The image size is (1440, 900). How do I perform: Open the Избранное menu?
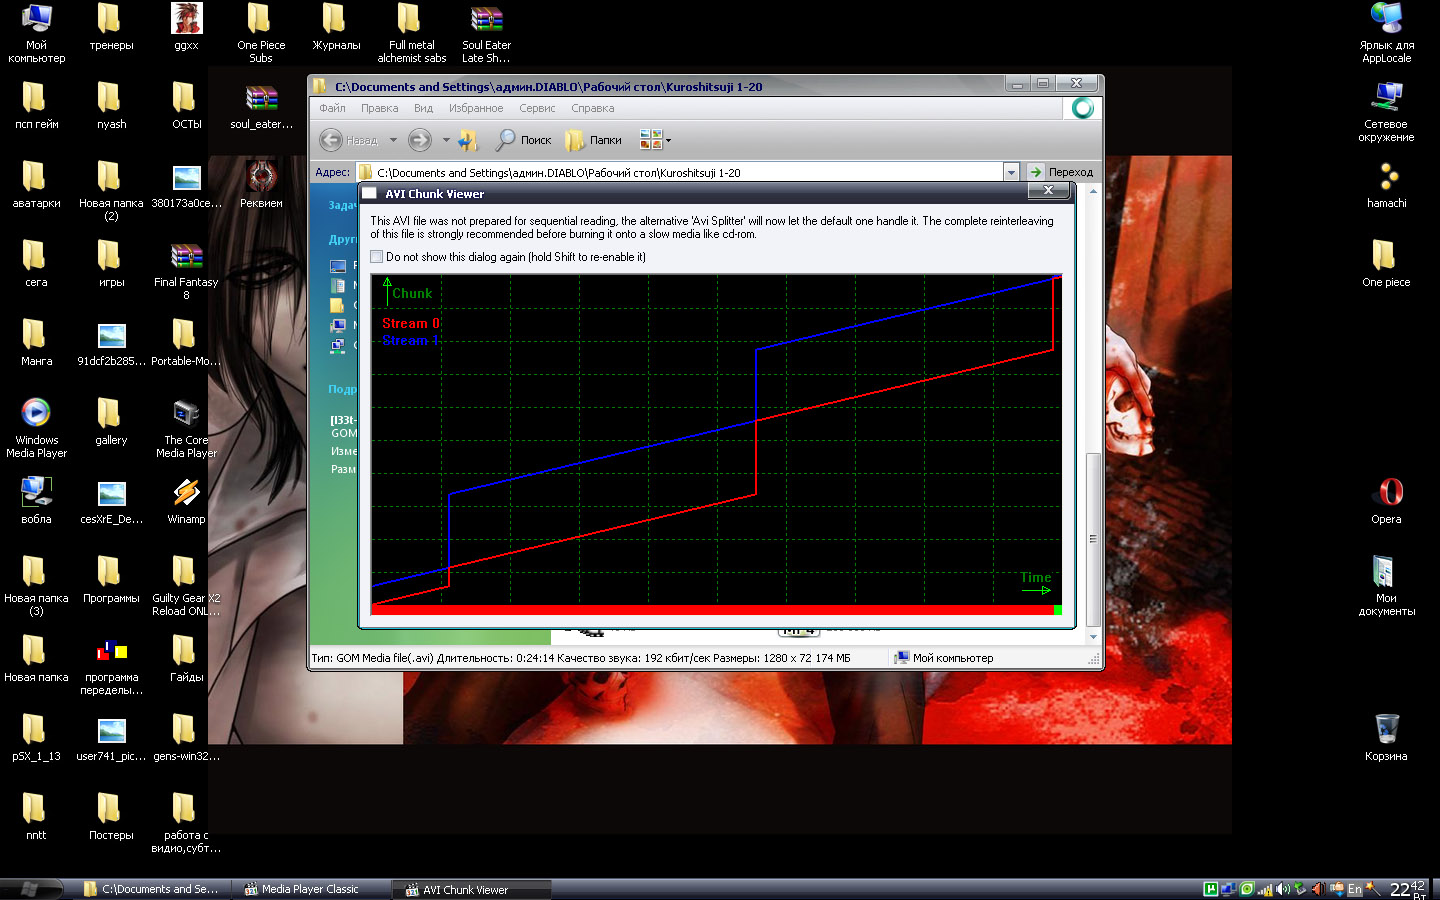tap(476, 108)
